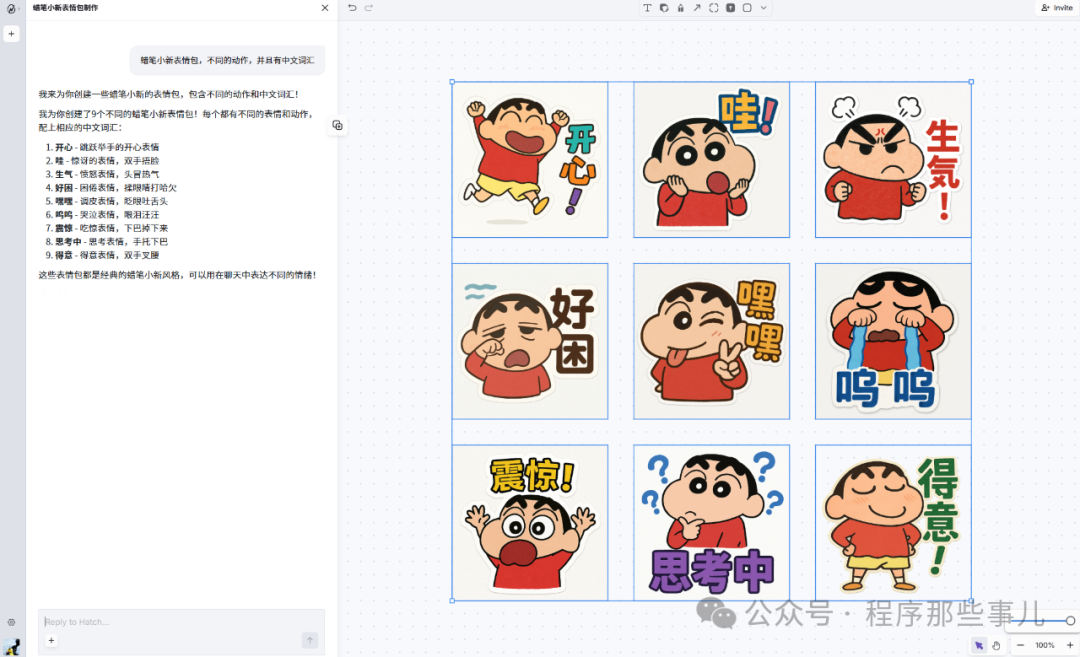Click the 100% zoom level value

[1045, 645]
